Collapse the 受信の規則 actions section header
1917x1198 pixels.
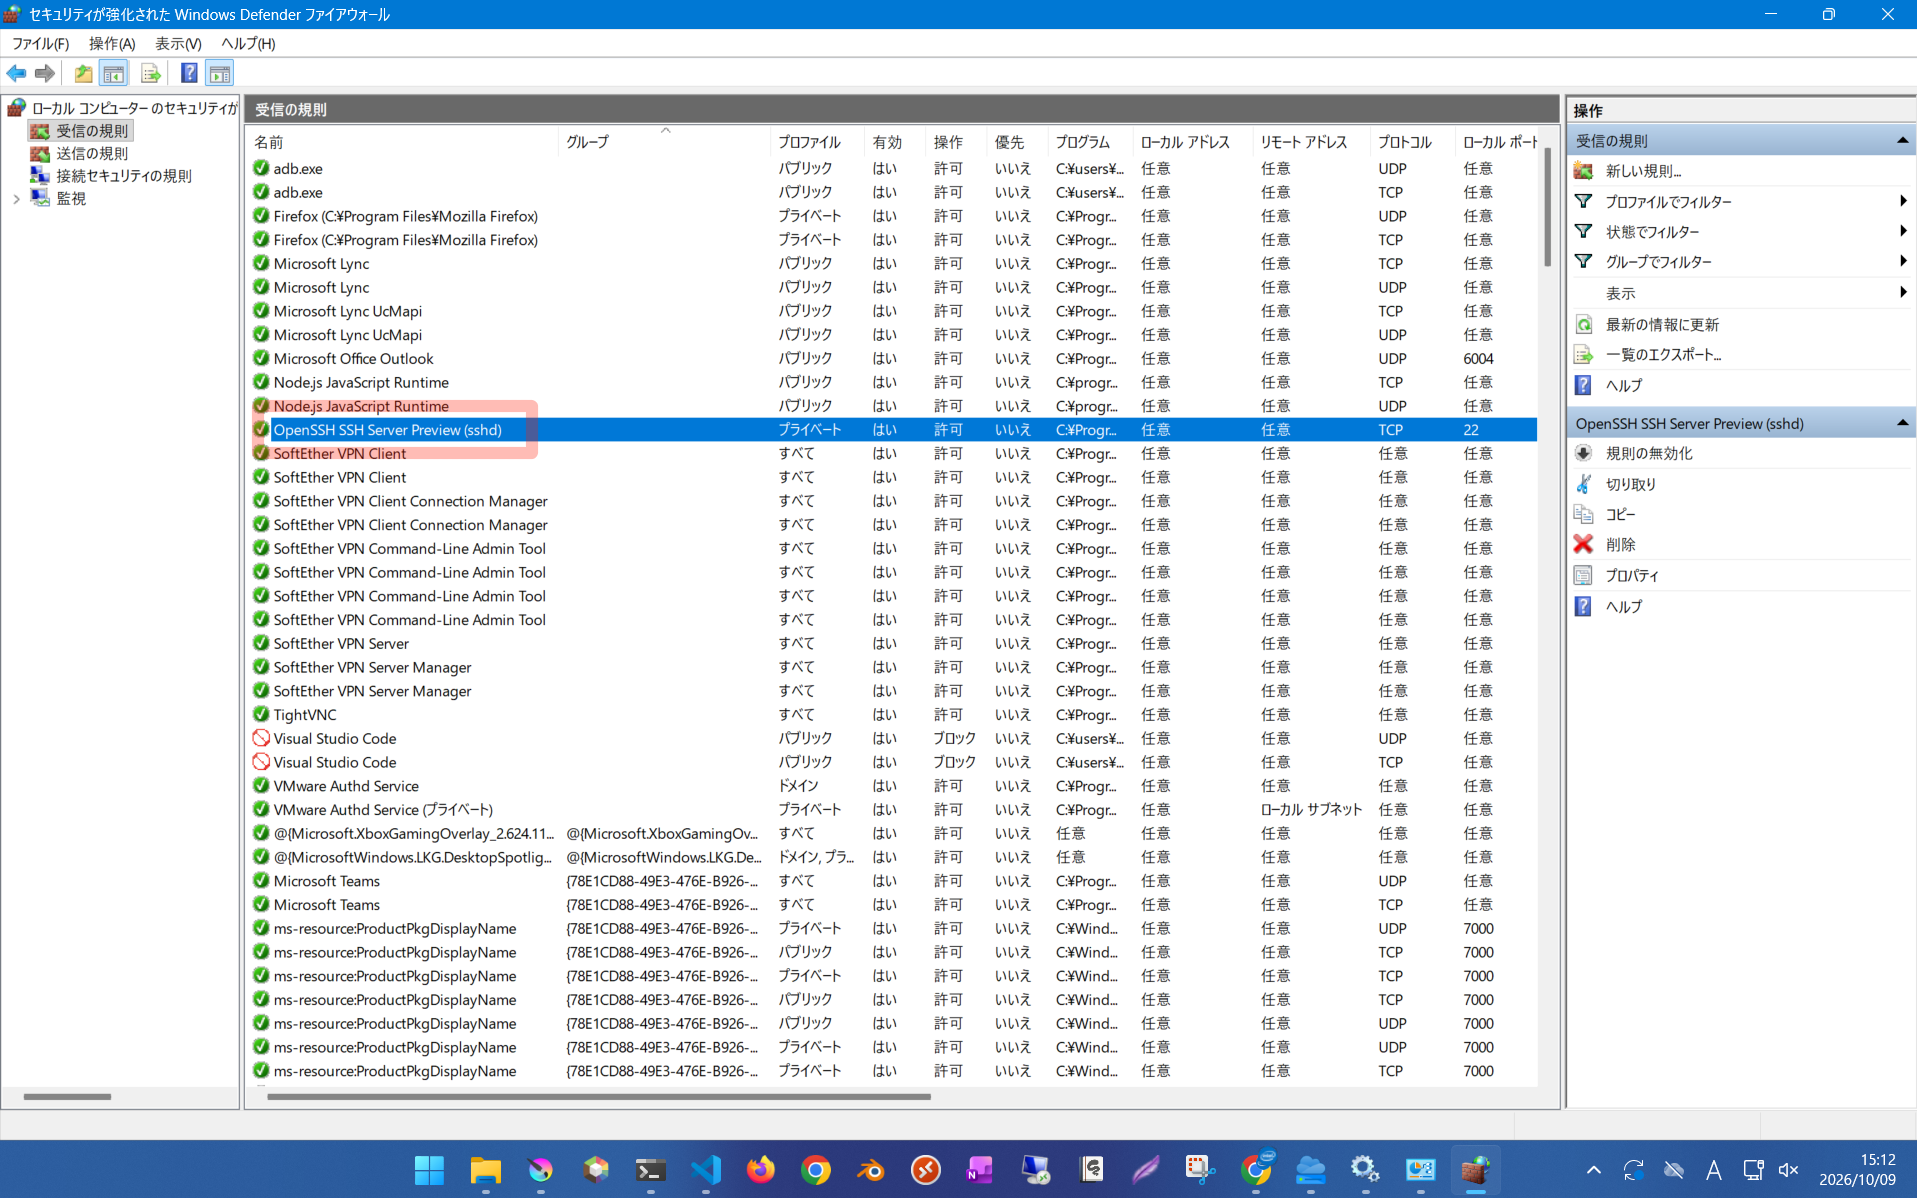[x=1902, y=141]
